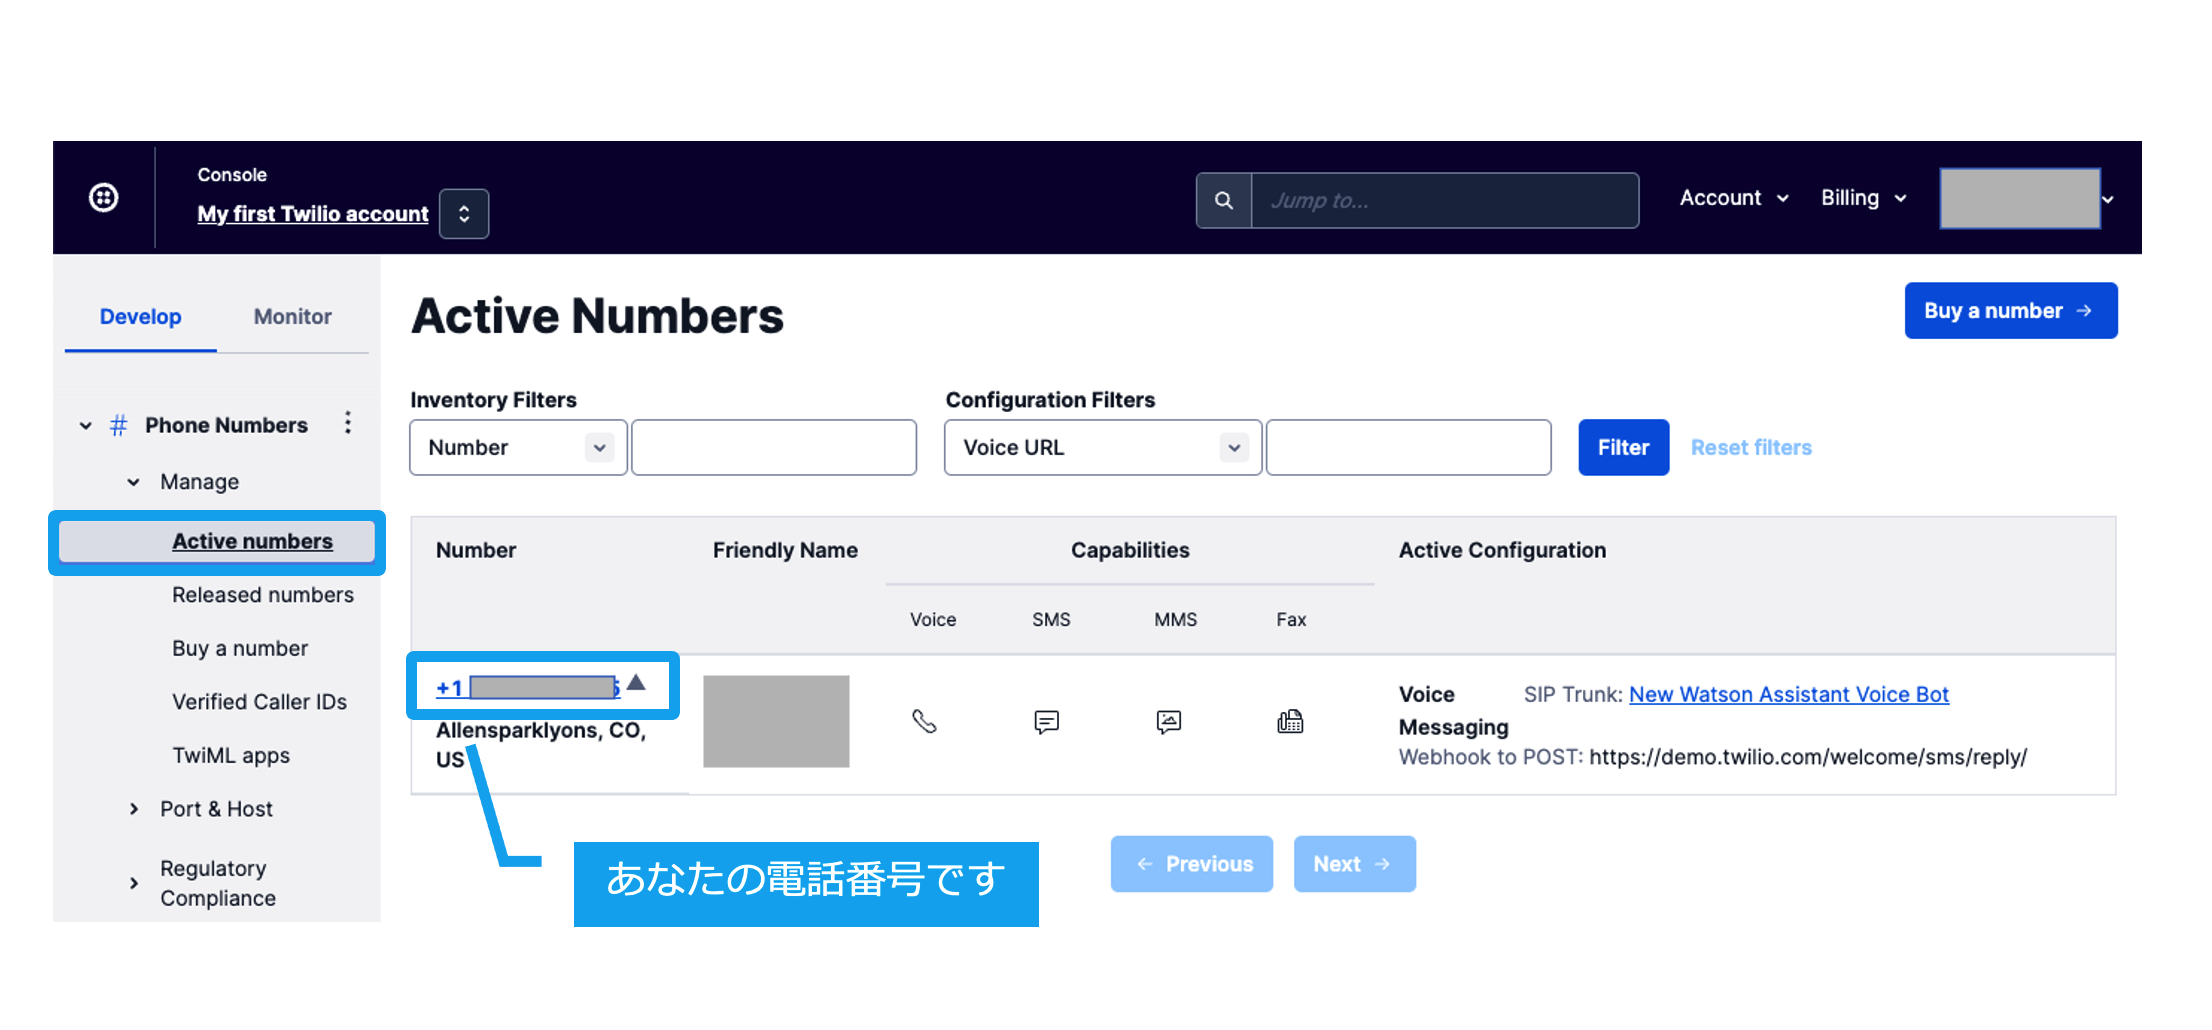Click the Number column header
The width and height of the screenshot is (2212, 1030).
pyautogui.click(x=476, y=550)
